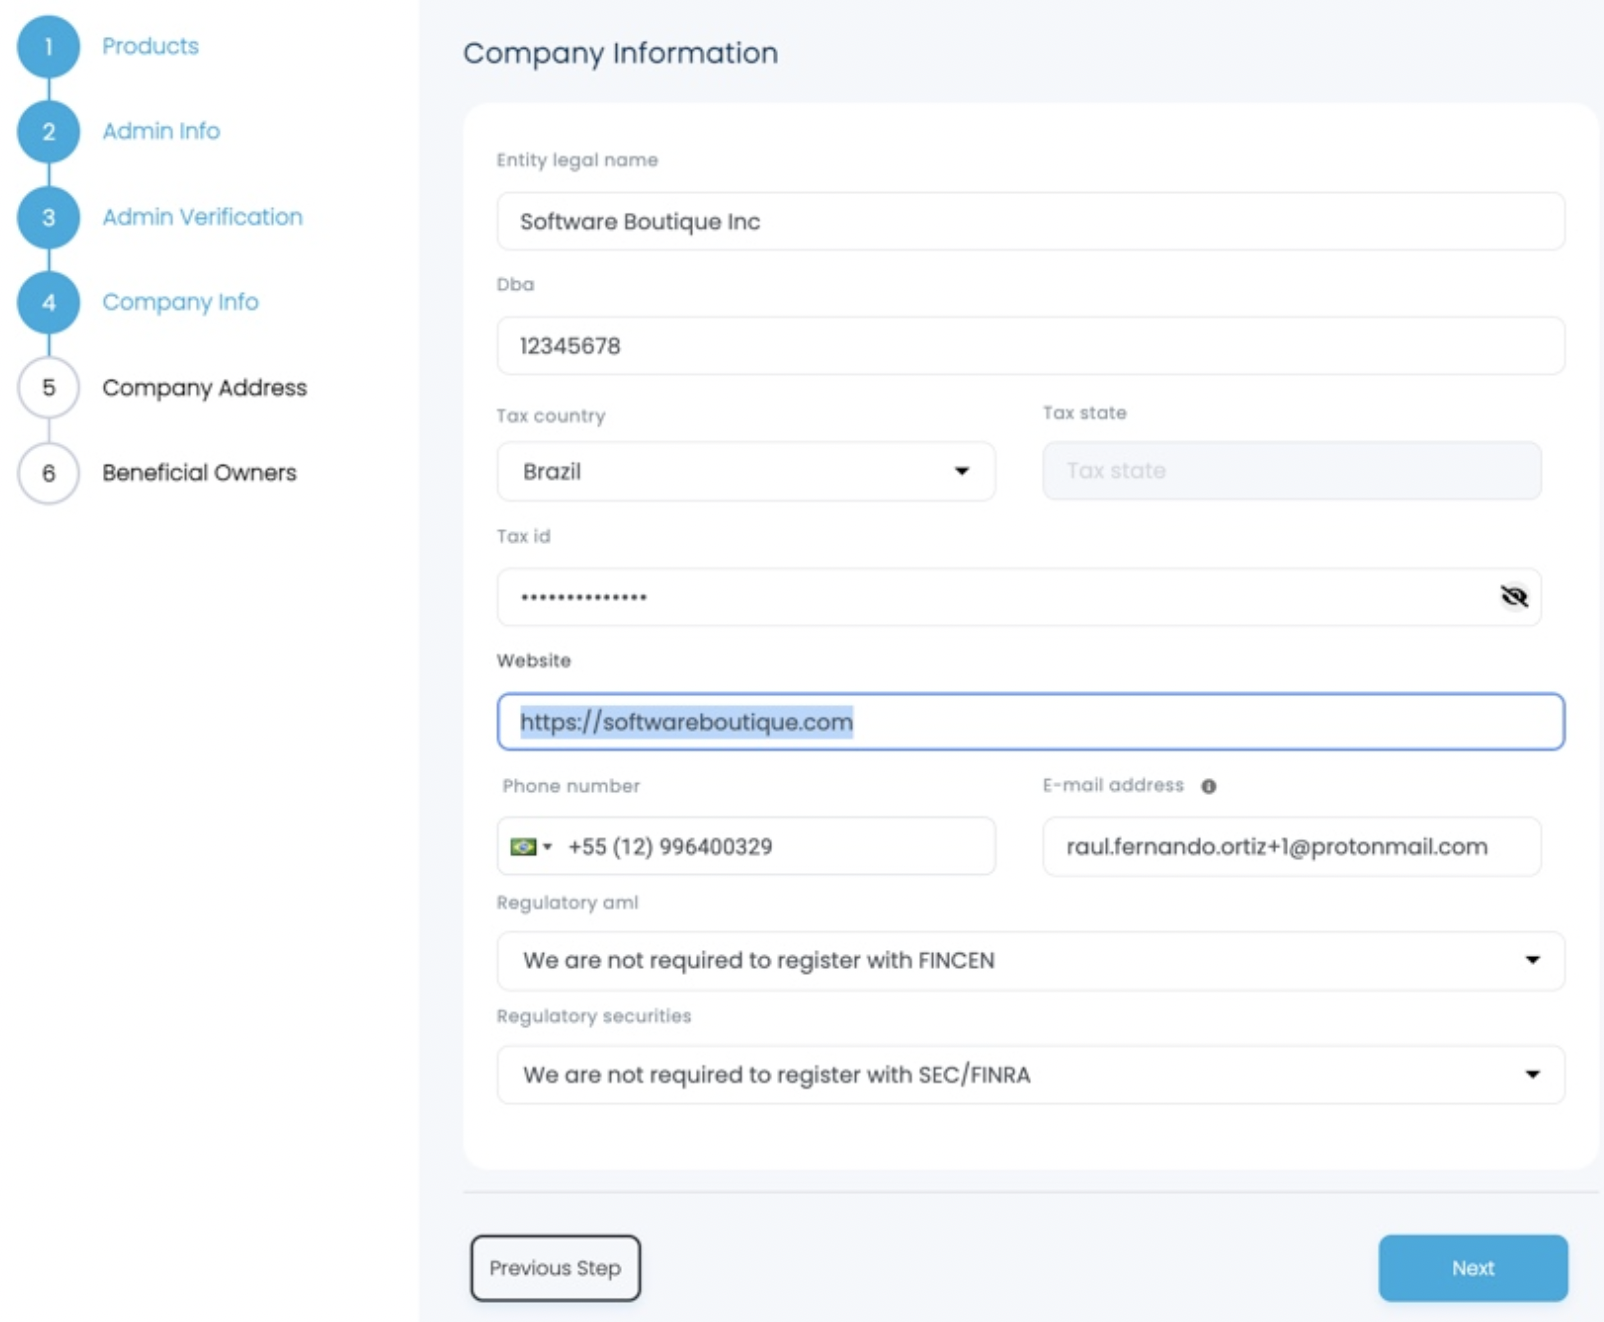Click the Previous Step button

(555, 1268)
